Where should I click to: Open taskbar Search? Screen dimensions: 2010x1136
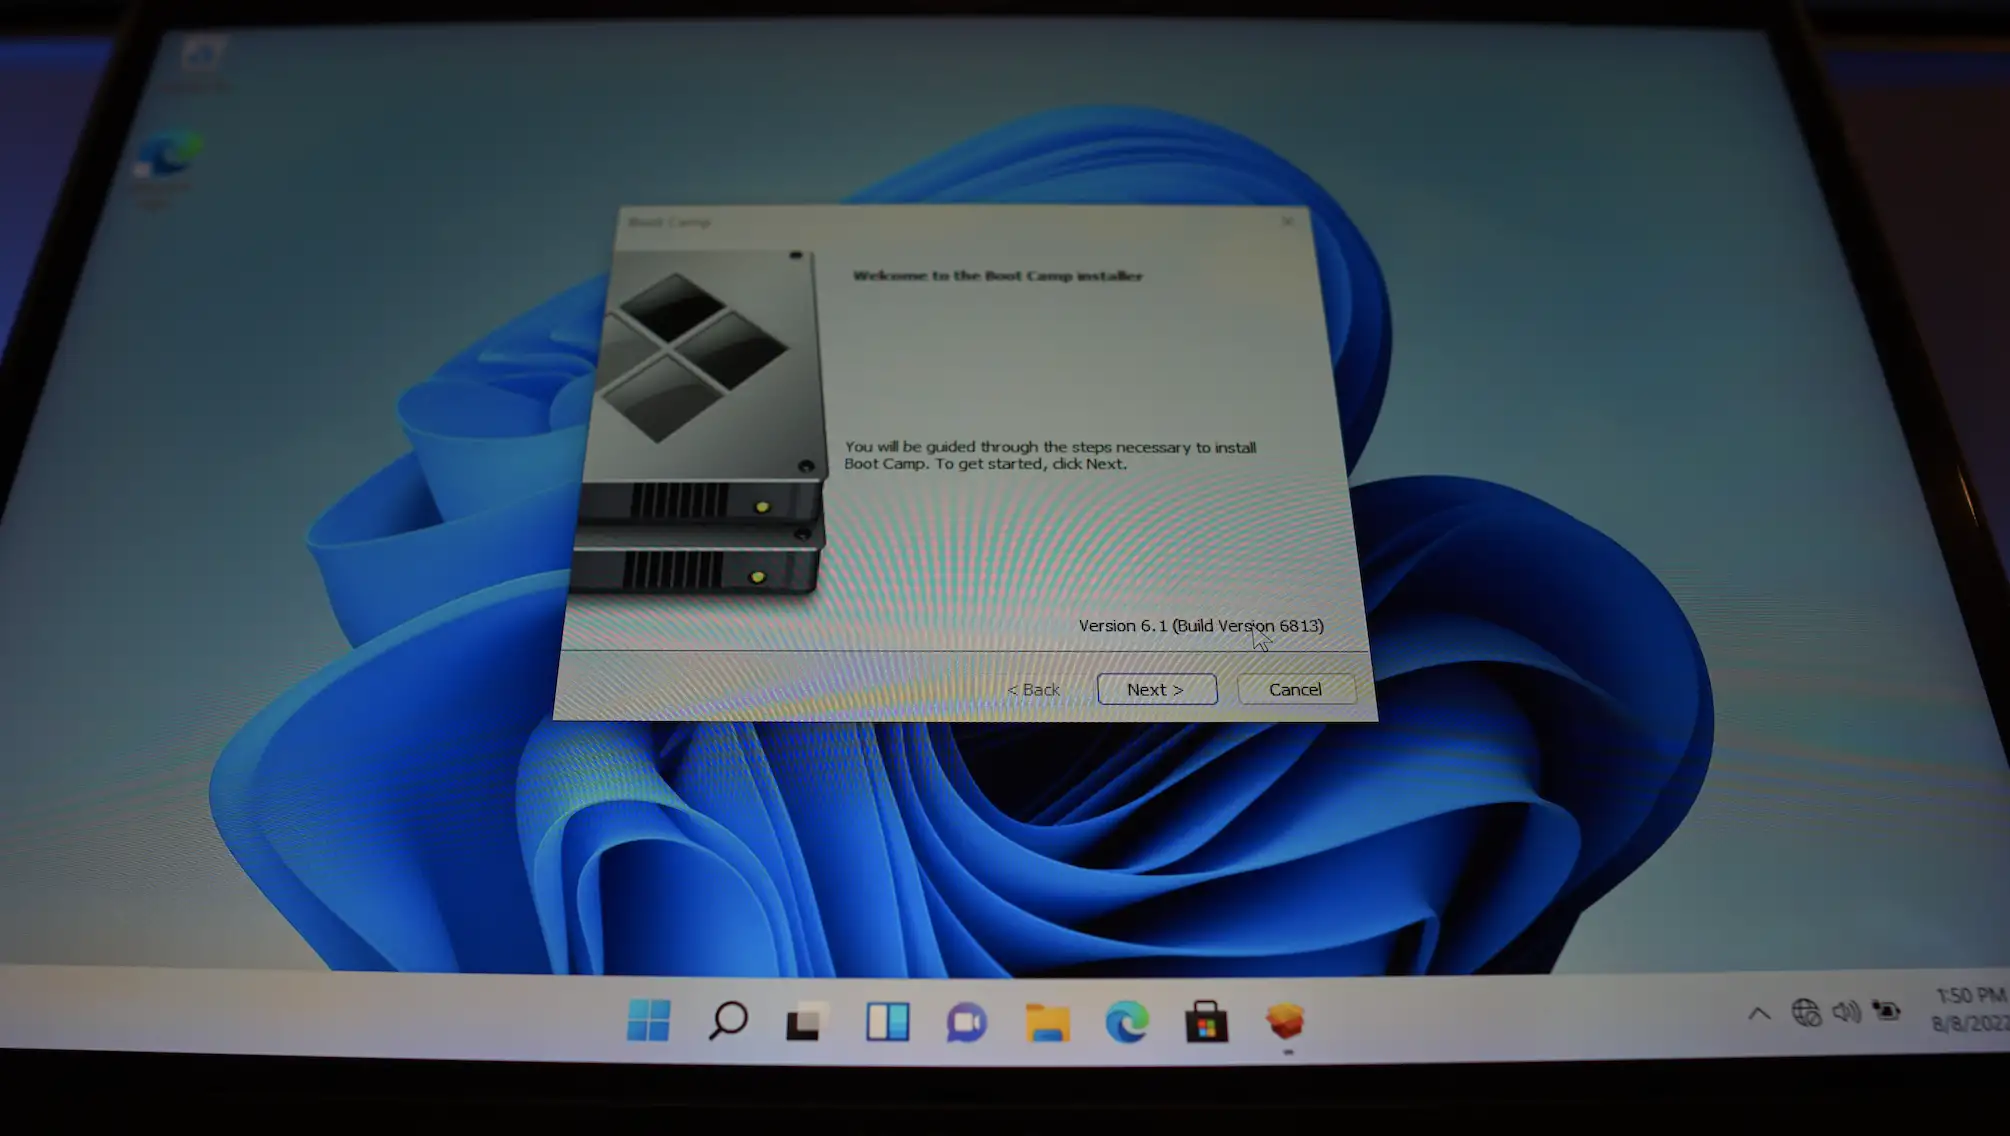[x=728, y=1020]
